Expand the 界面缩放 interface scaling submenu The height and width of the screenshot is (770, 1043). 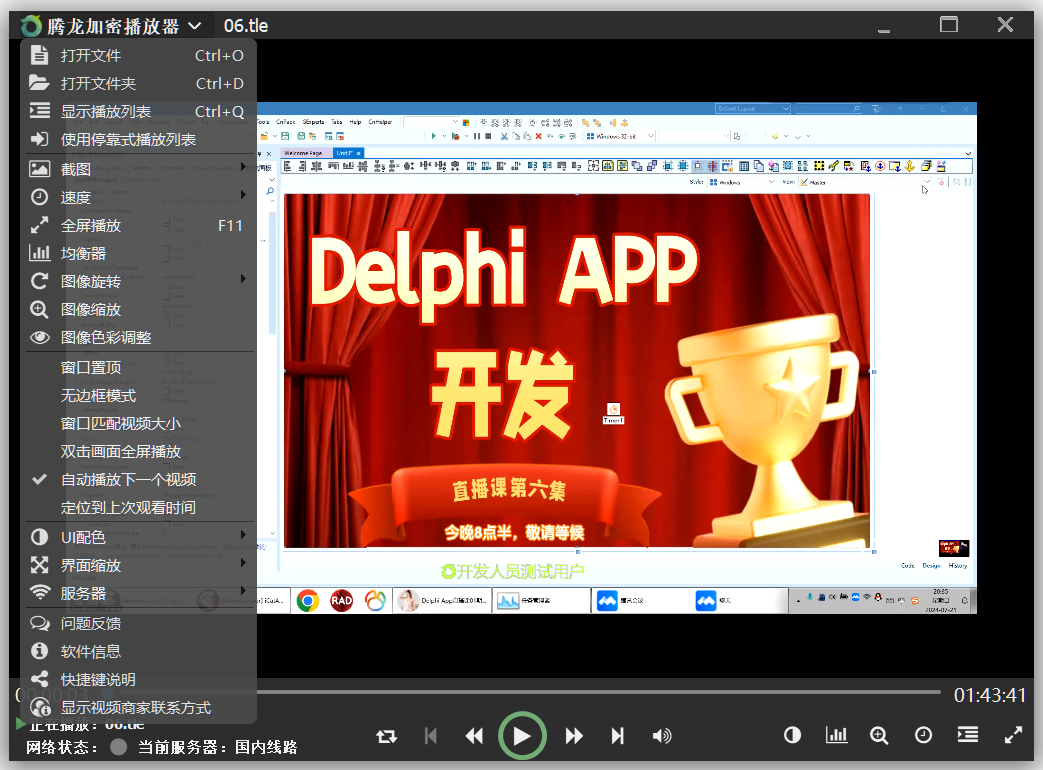click(x=138, y=565)
